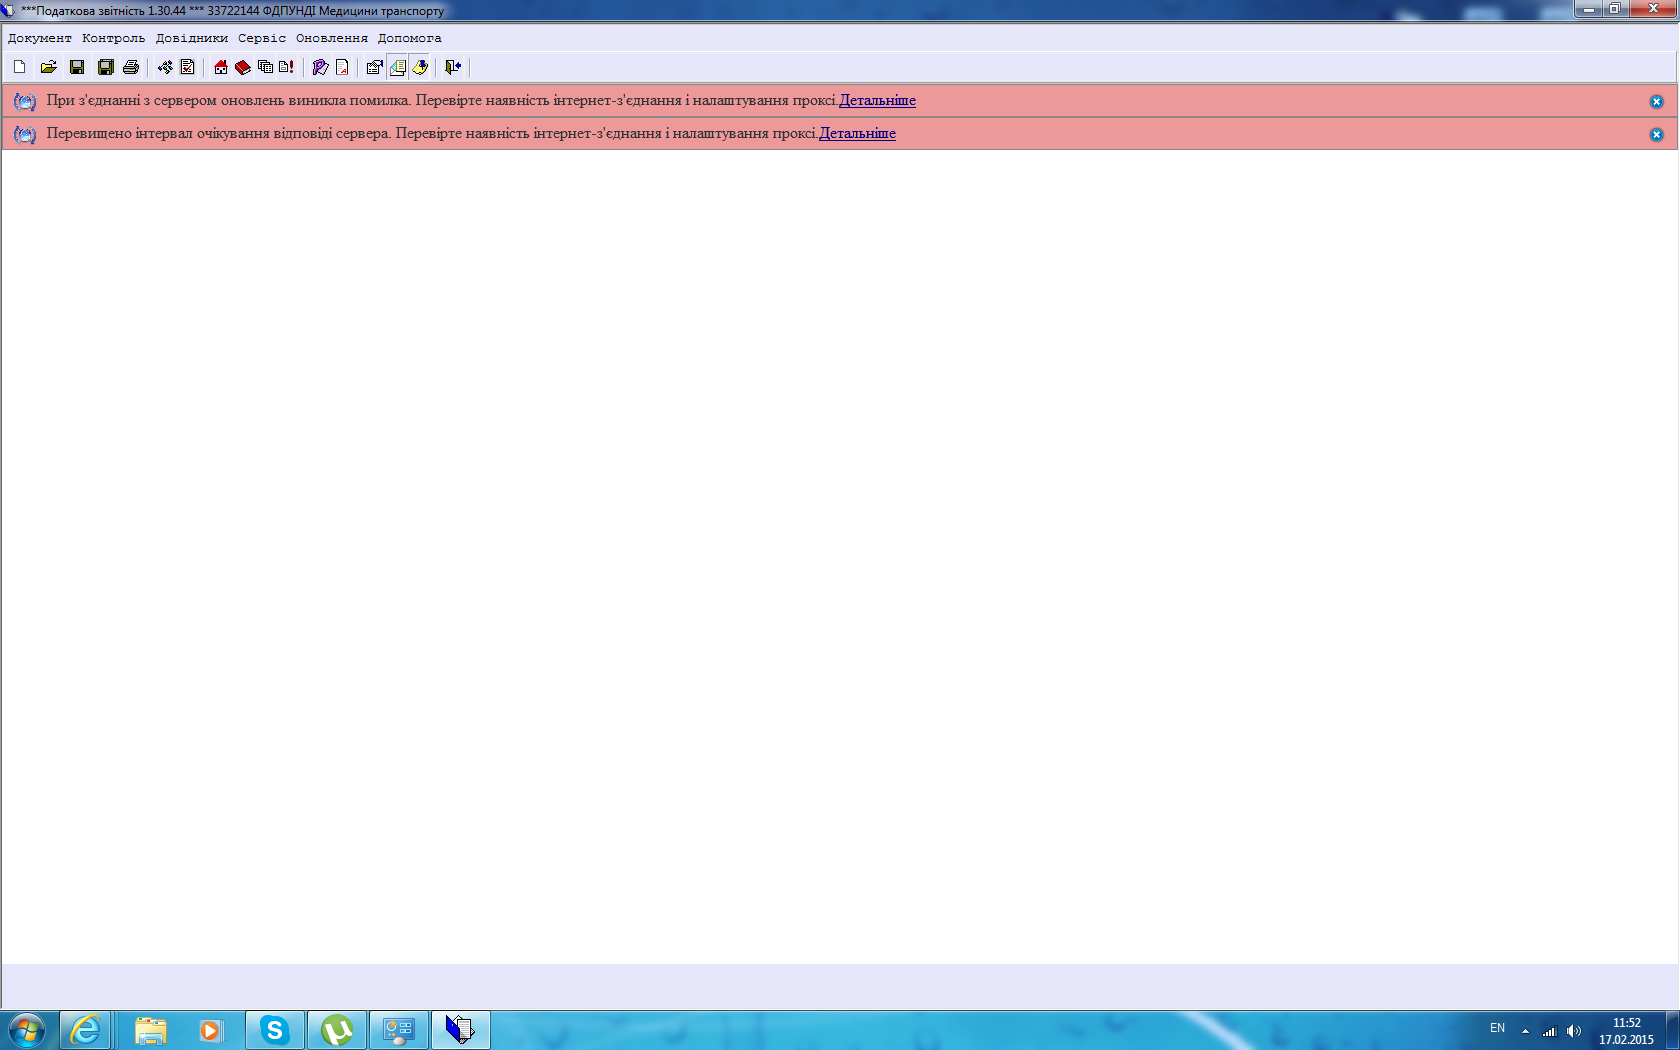1680x1050 pixels.
Task: Click the Show desktop strip
Action: [1673, 1030]
